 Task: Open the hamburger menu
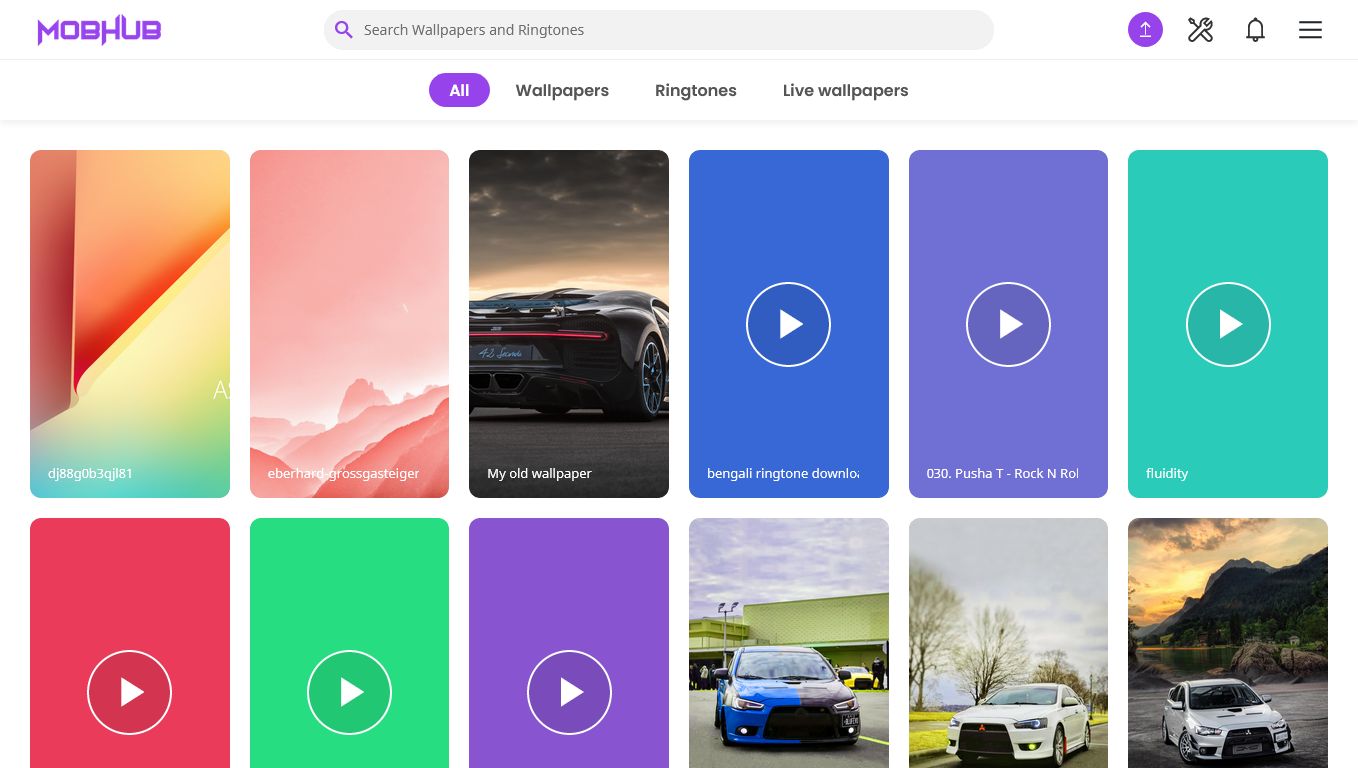pyautogui.click(x=1310, y=30)
